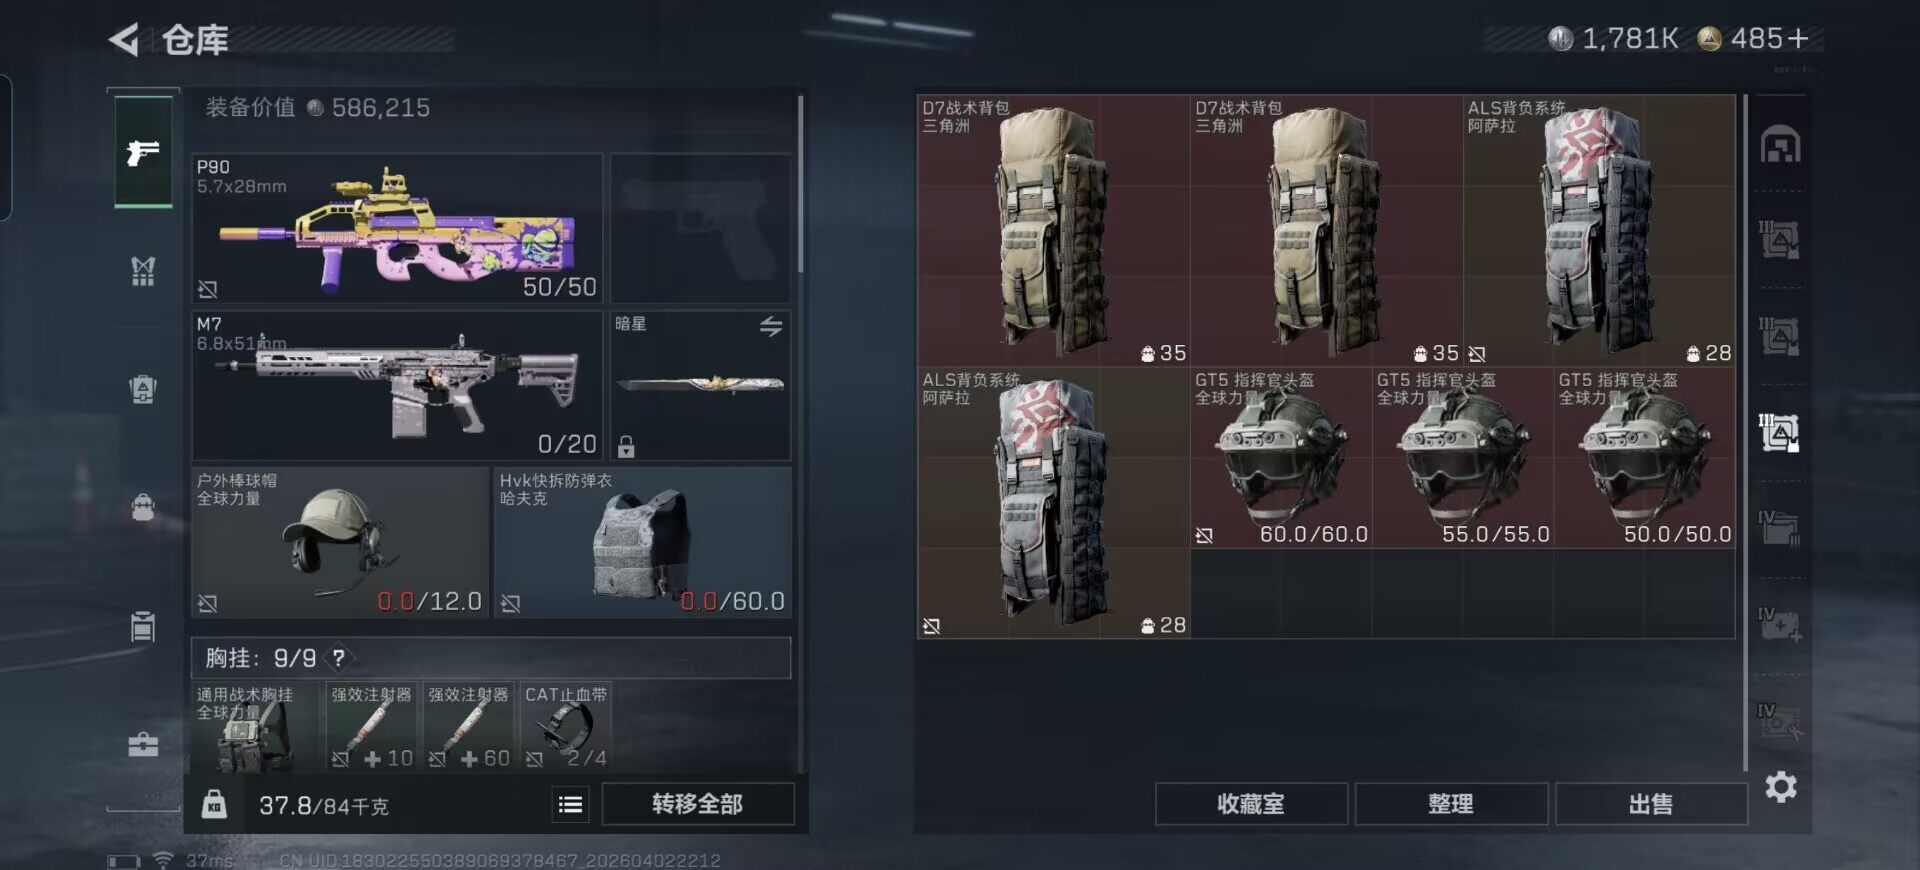This screenshot has width=1920, height=870.
Task: Click the list view icon beside 转移全部
Action: click(x=570, y=804)
